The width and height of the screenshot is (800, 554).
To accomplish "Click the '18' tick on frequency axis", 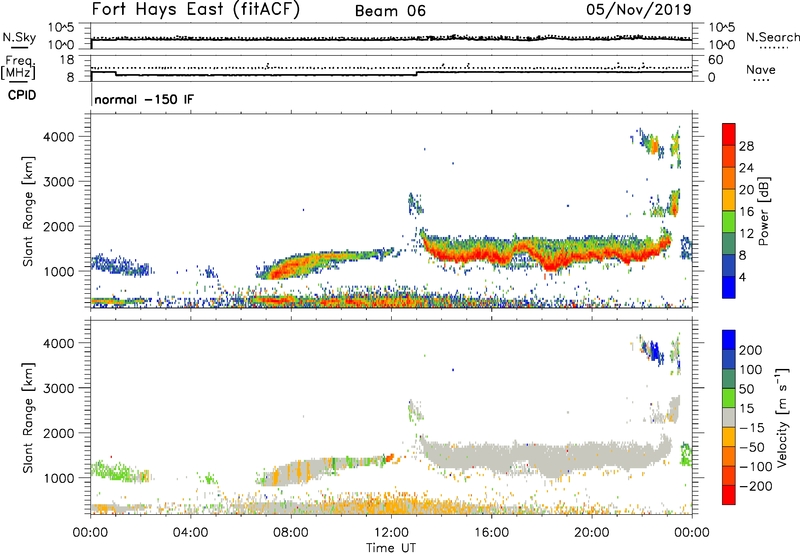I will click(67, 60).
